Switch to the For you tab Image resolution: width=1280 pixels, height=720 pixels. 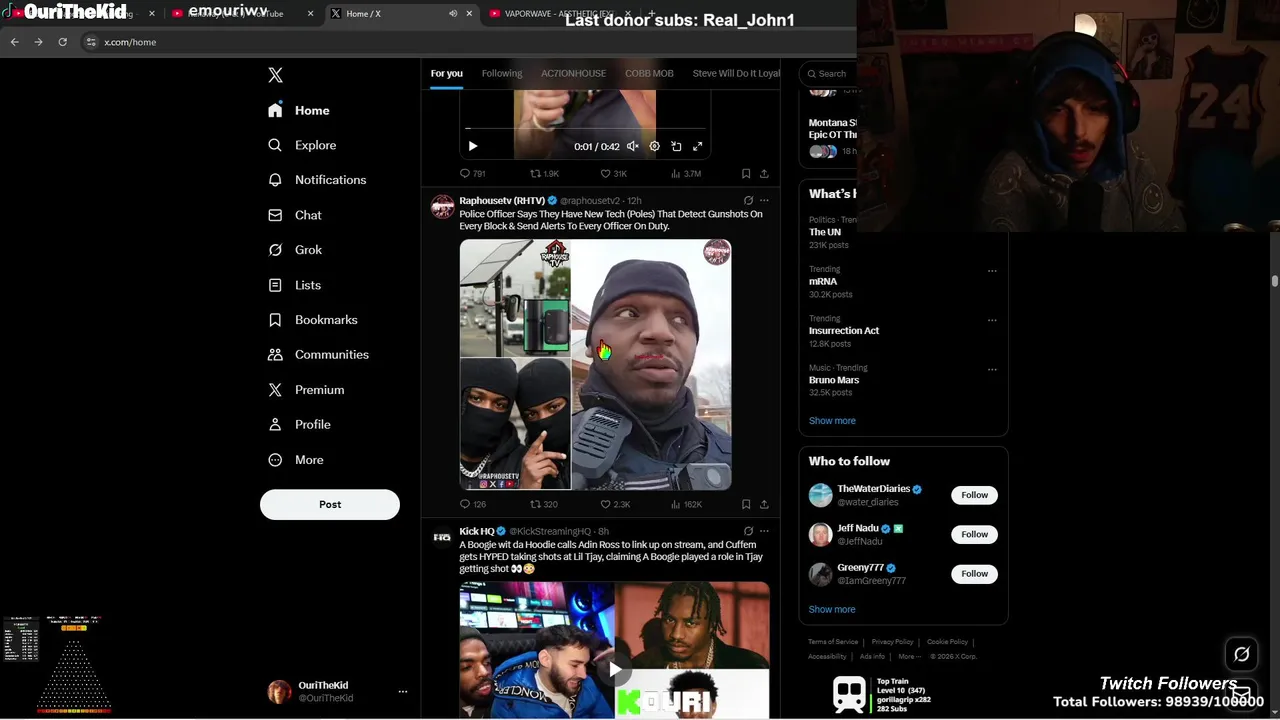point(447,73)
